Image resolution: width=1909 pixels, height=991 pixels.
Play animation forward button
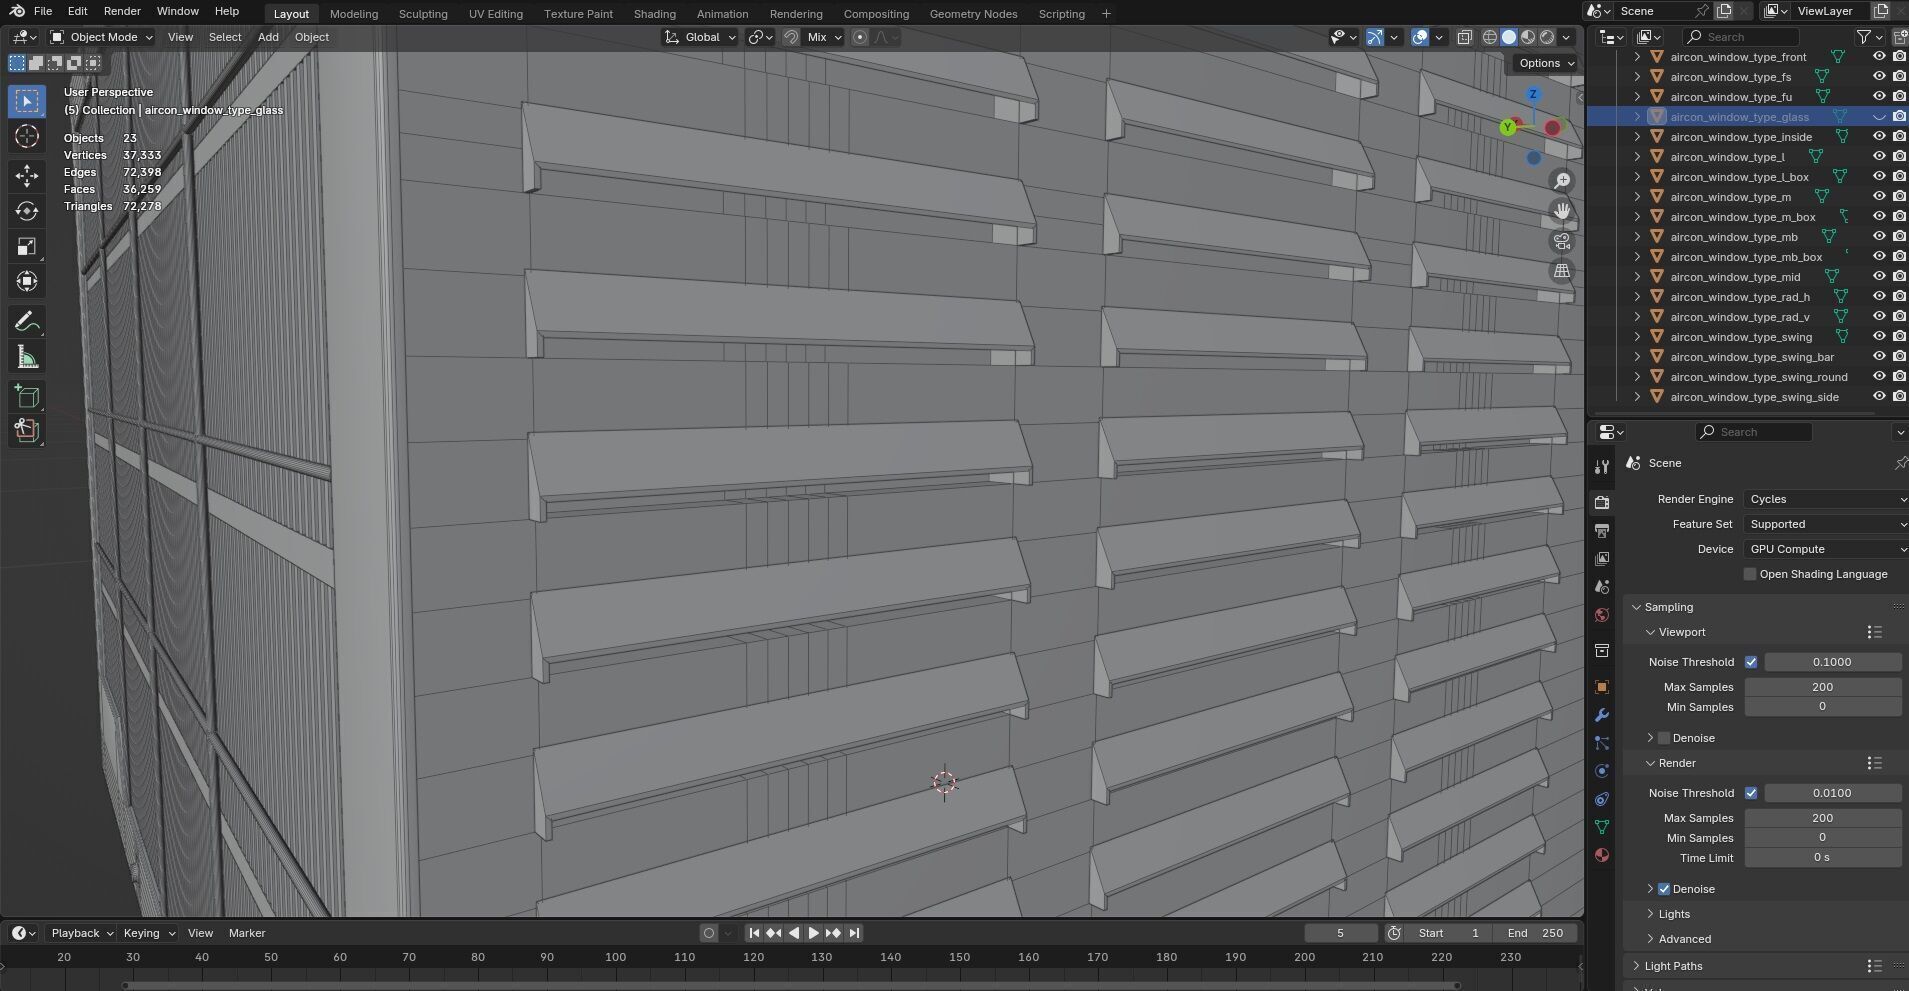814,933
